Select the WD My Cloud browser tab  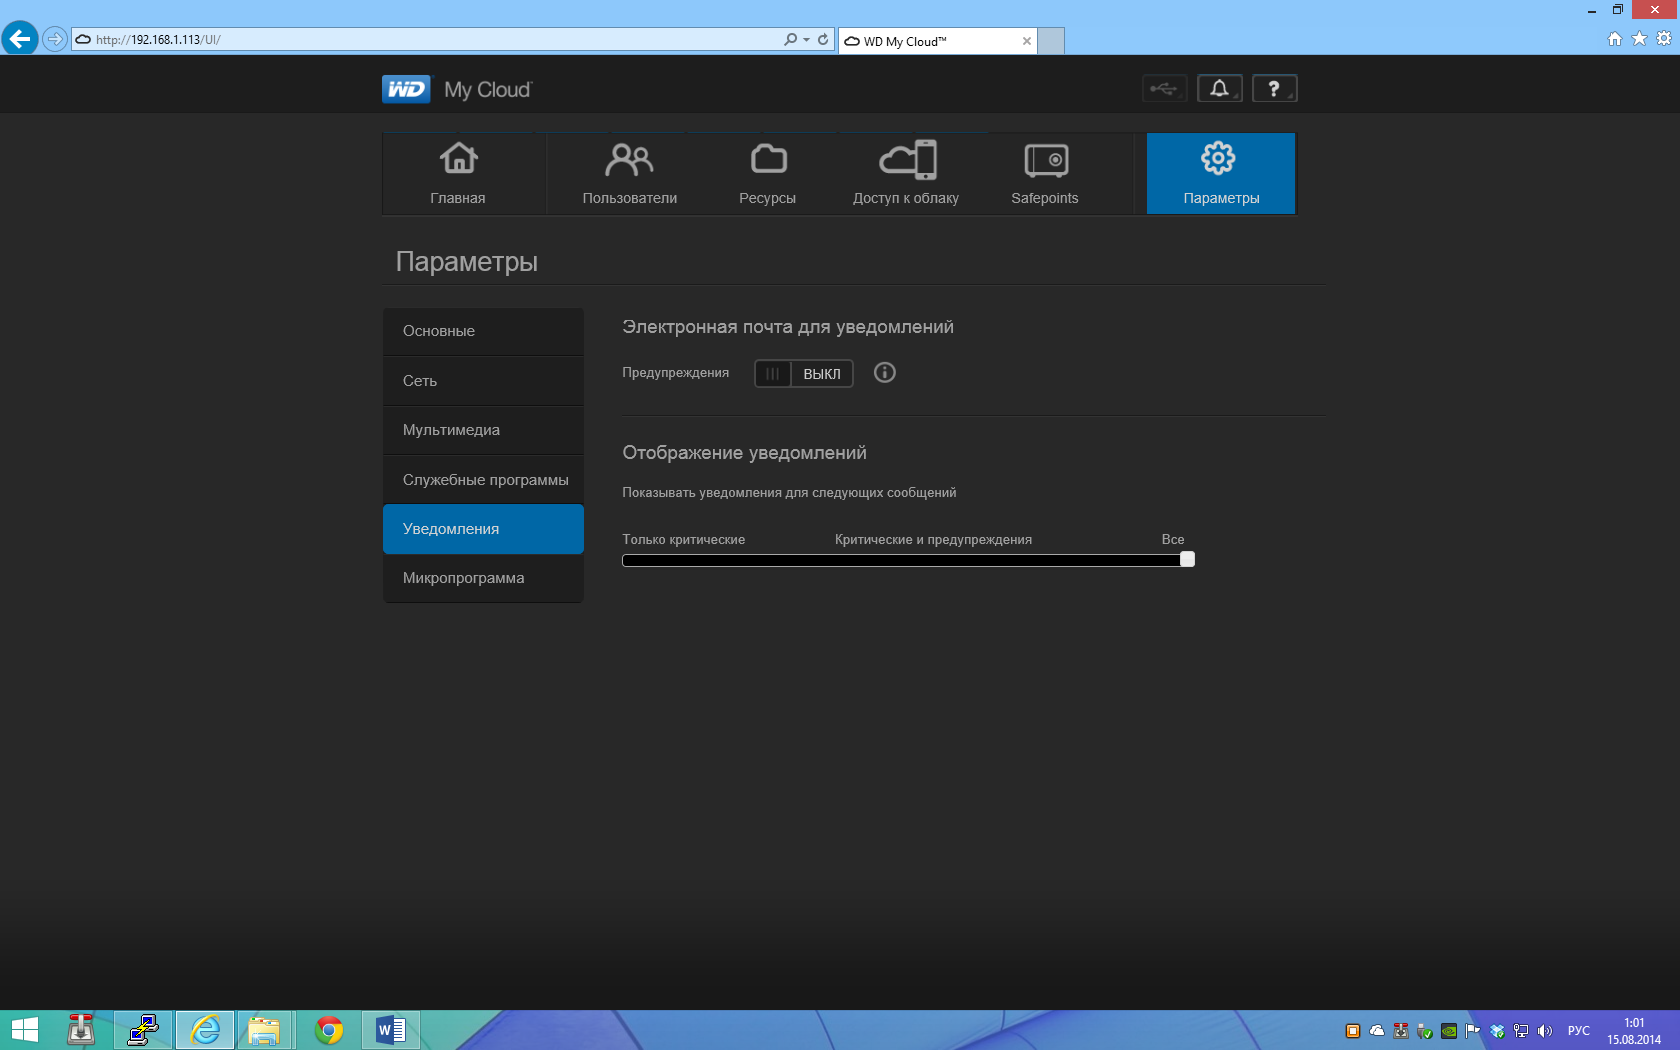[937, 41]
